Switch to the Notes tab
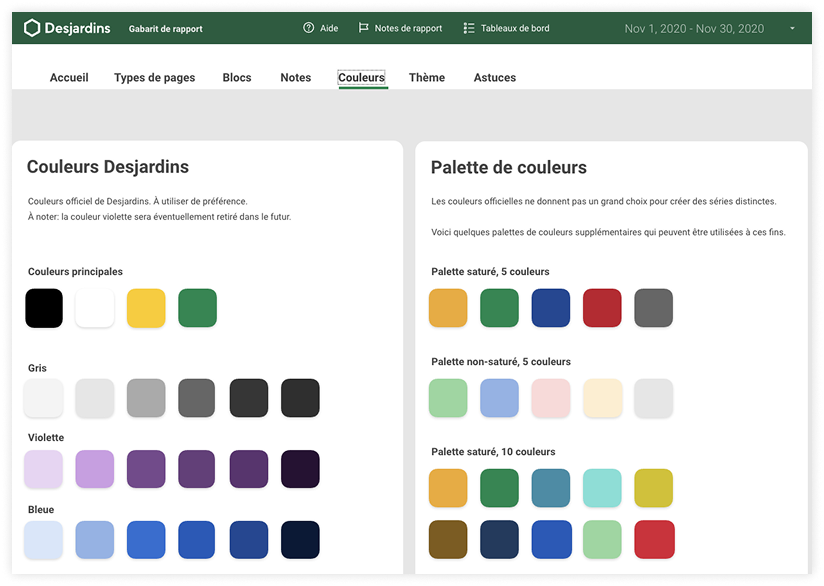The height and width of the screenshot is (586, 824). (295, 77)
